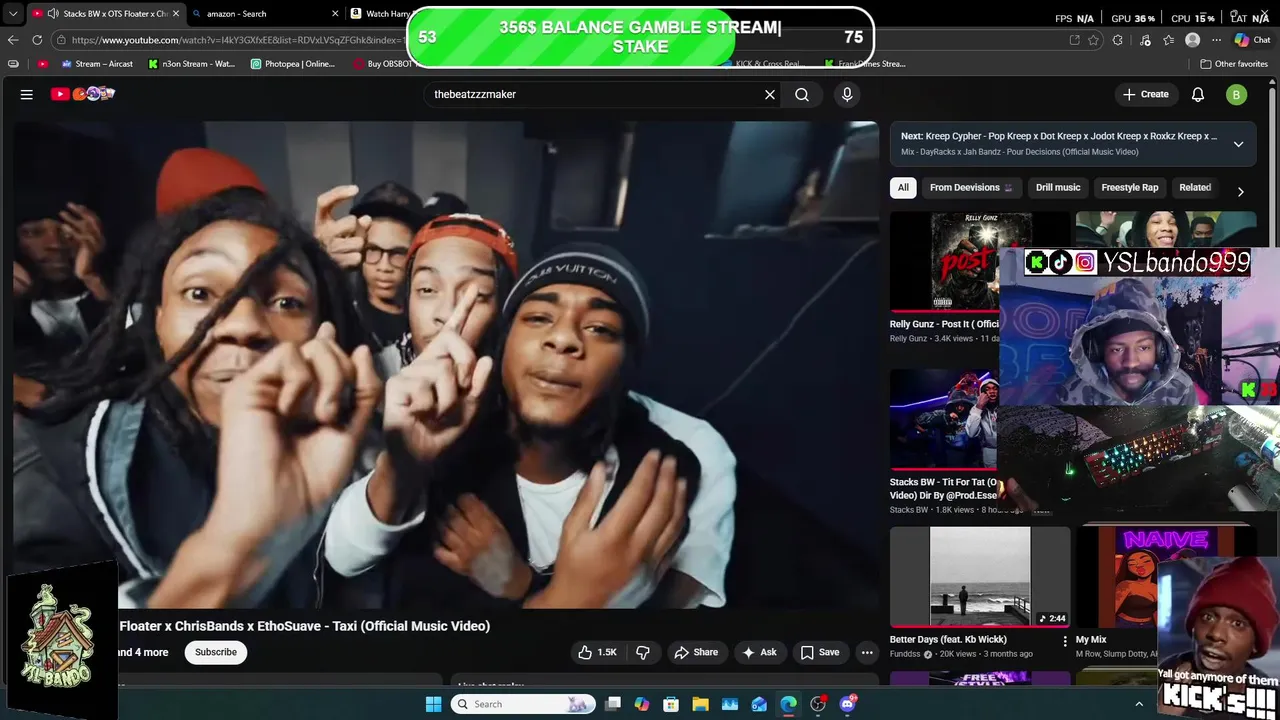Open Relly Gunz - Post It video title
This screenshot has height=720, width=1280.
(944, 324)
